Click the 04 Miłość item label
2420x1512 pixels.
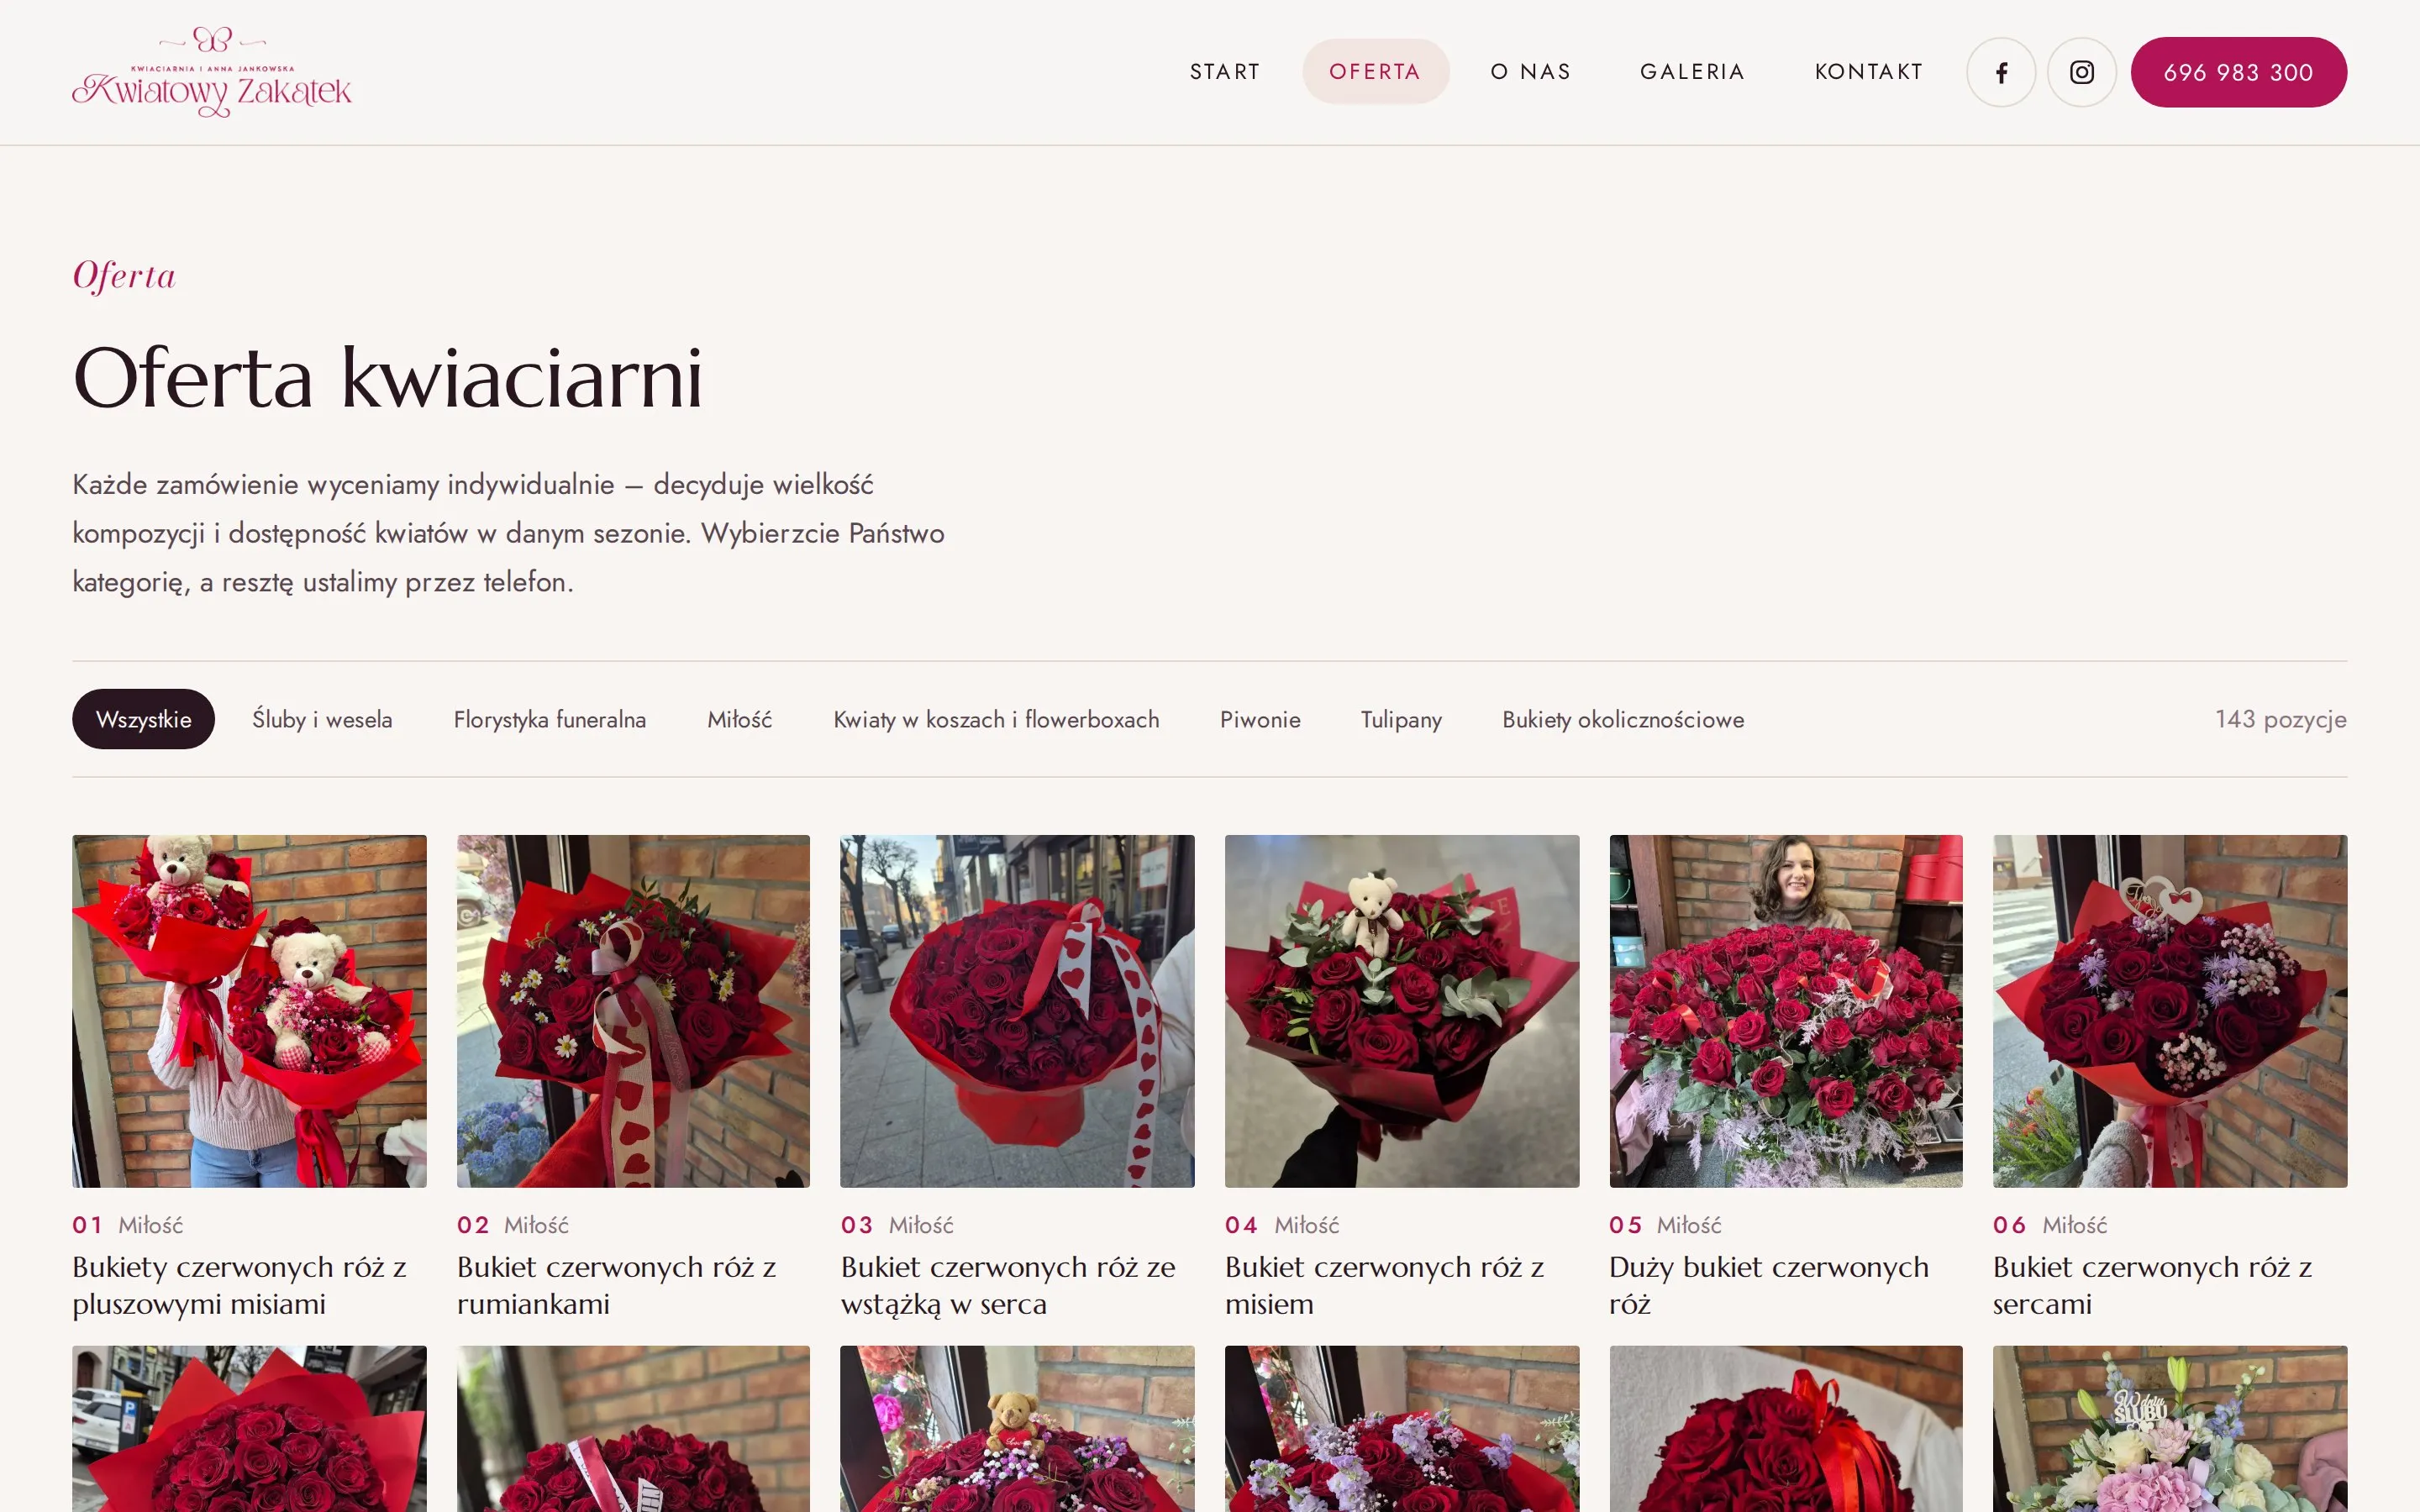pos(1282,1225)
